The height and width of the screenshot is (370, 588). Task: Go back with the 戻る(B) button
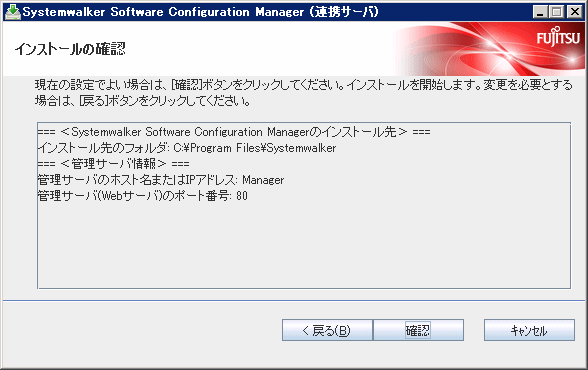coord(327,330)
